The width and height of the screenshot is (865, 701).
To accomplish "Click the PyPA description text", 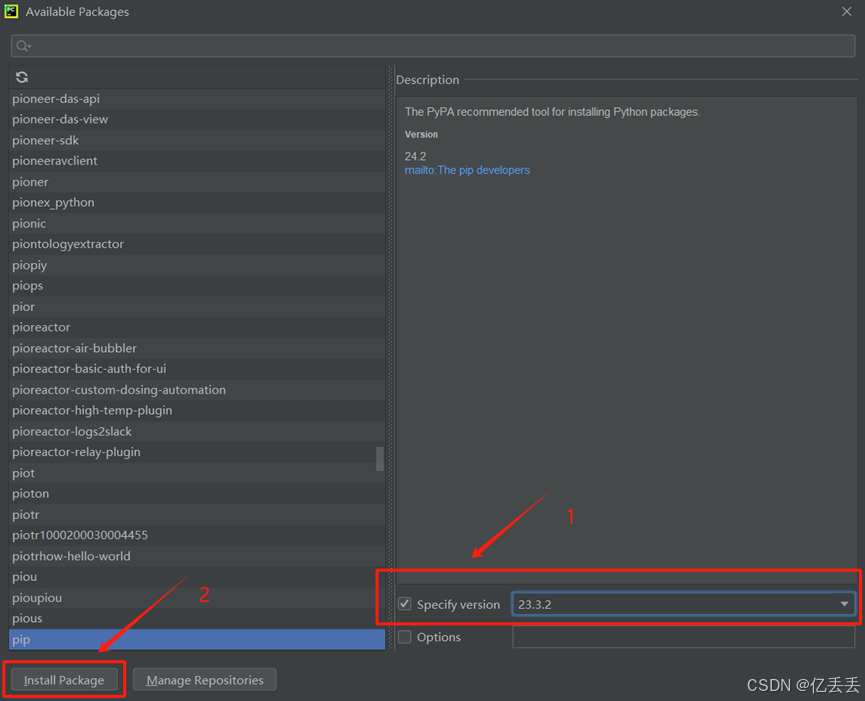I will 552,112.
